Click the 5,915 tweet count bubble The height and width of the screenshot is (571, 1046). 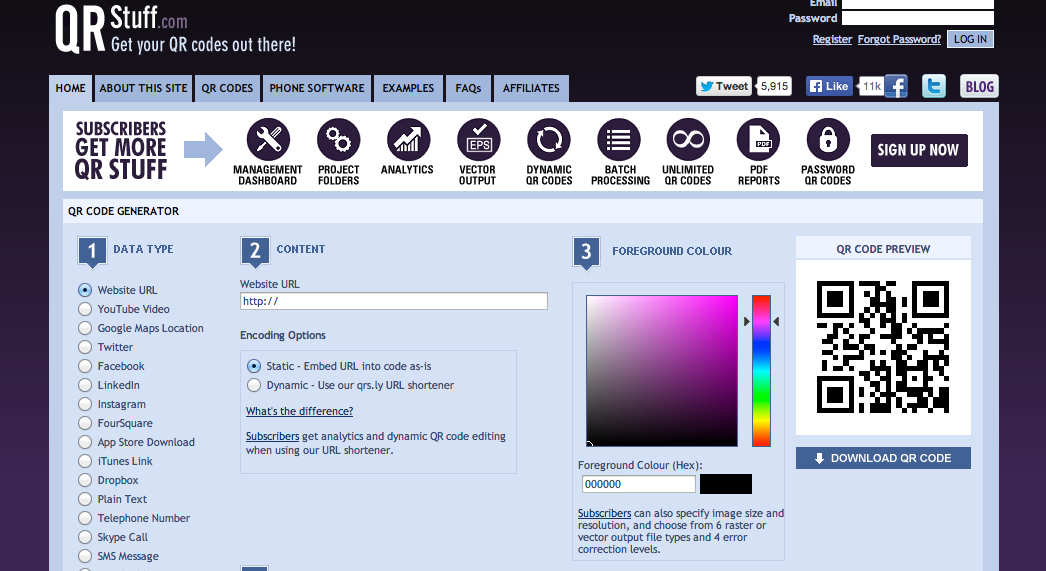pyautogui.click(x=774, y=86)
